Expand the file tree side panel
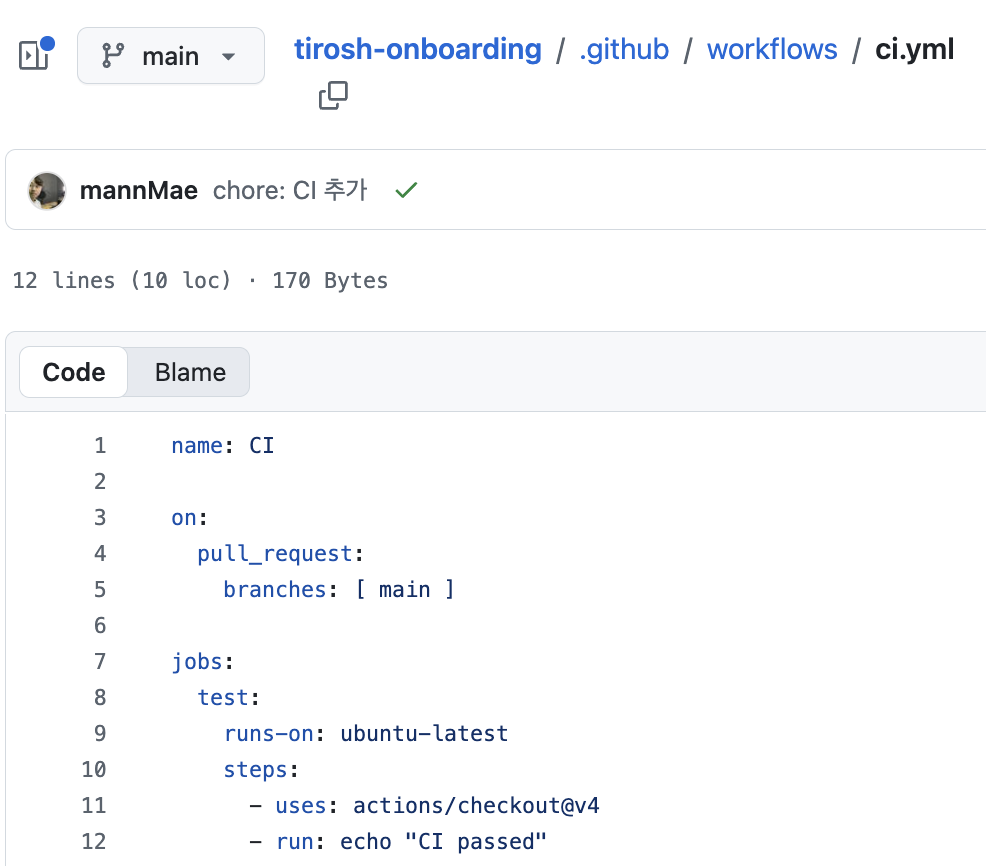 tap(35, 55)
